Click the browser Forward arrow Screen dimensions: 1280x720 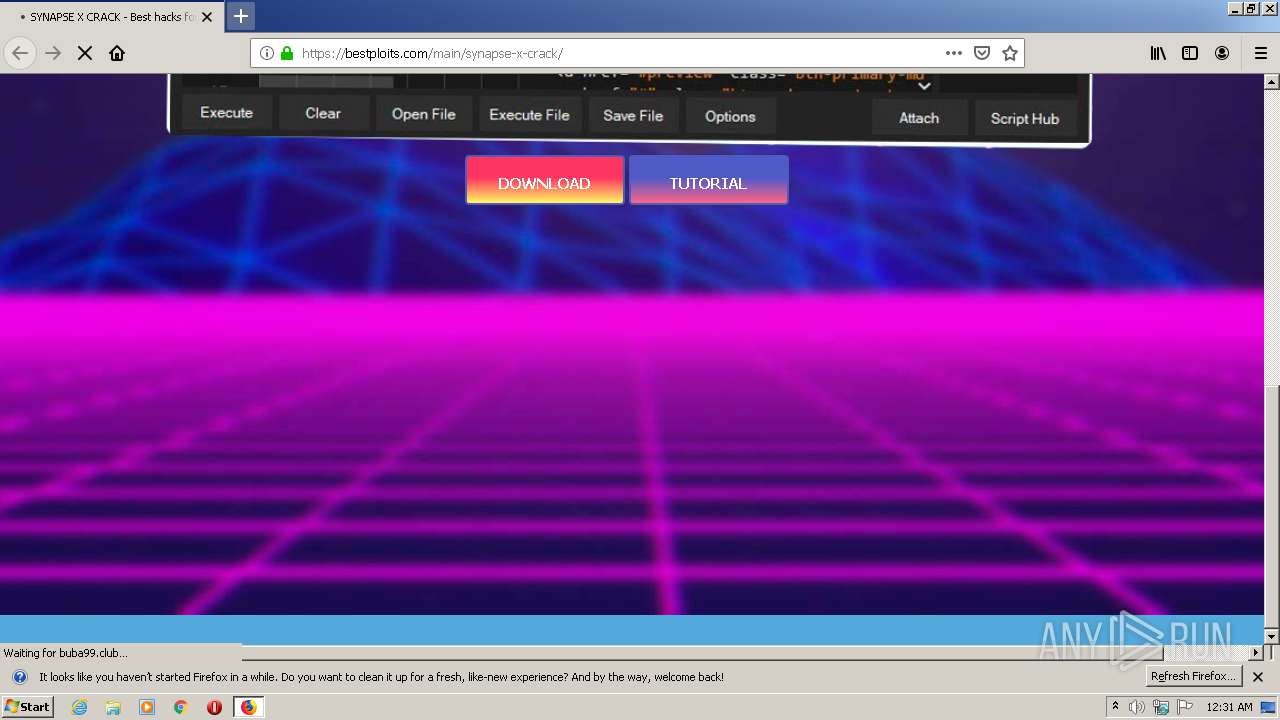[53, 53]
